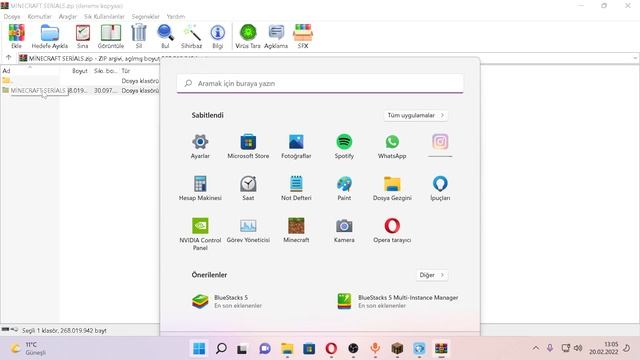Launch Microsoft Store from Start menu
The height and width of the screenshot is (360, 640).
pyautogui.click(x=248, y=146)
